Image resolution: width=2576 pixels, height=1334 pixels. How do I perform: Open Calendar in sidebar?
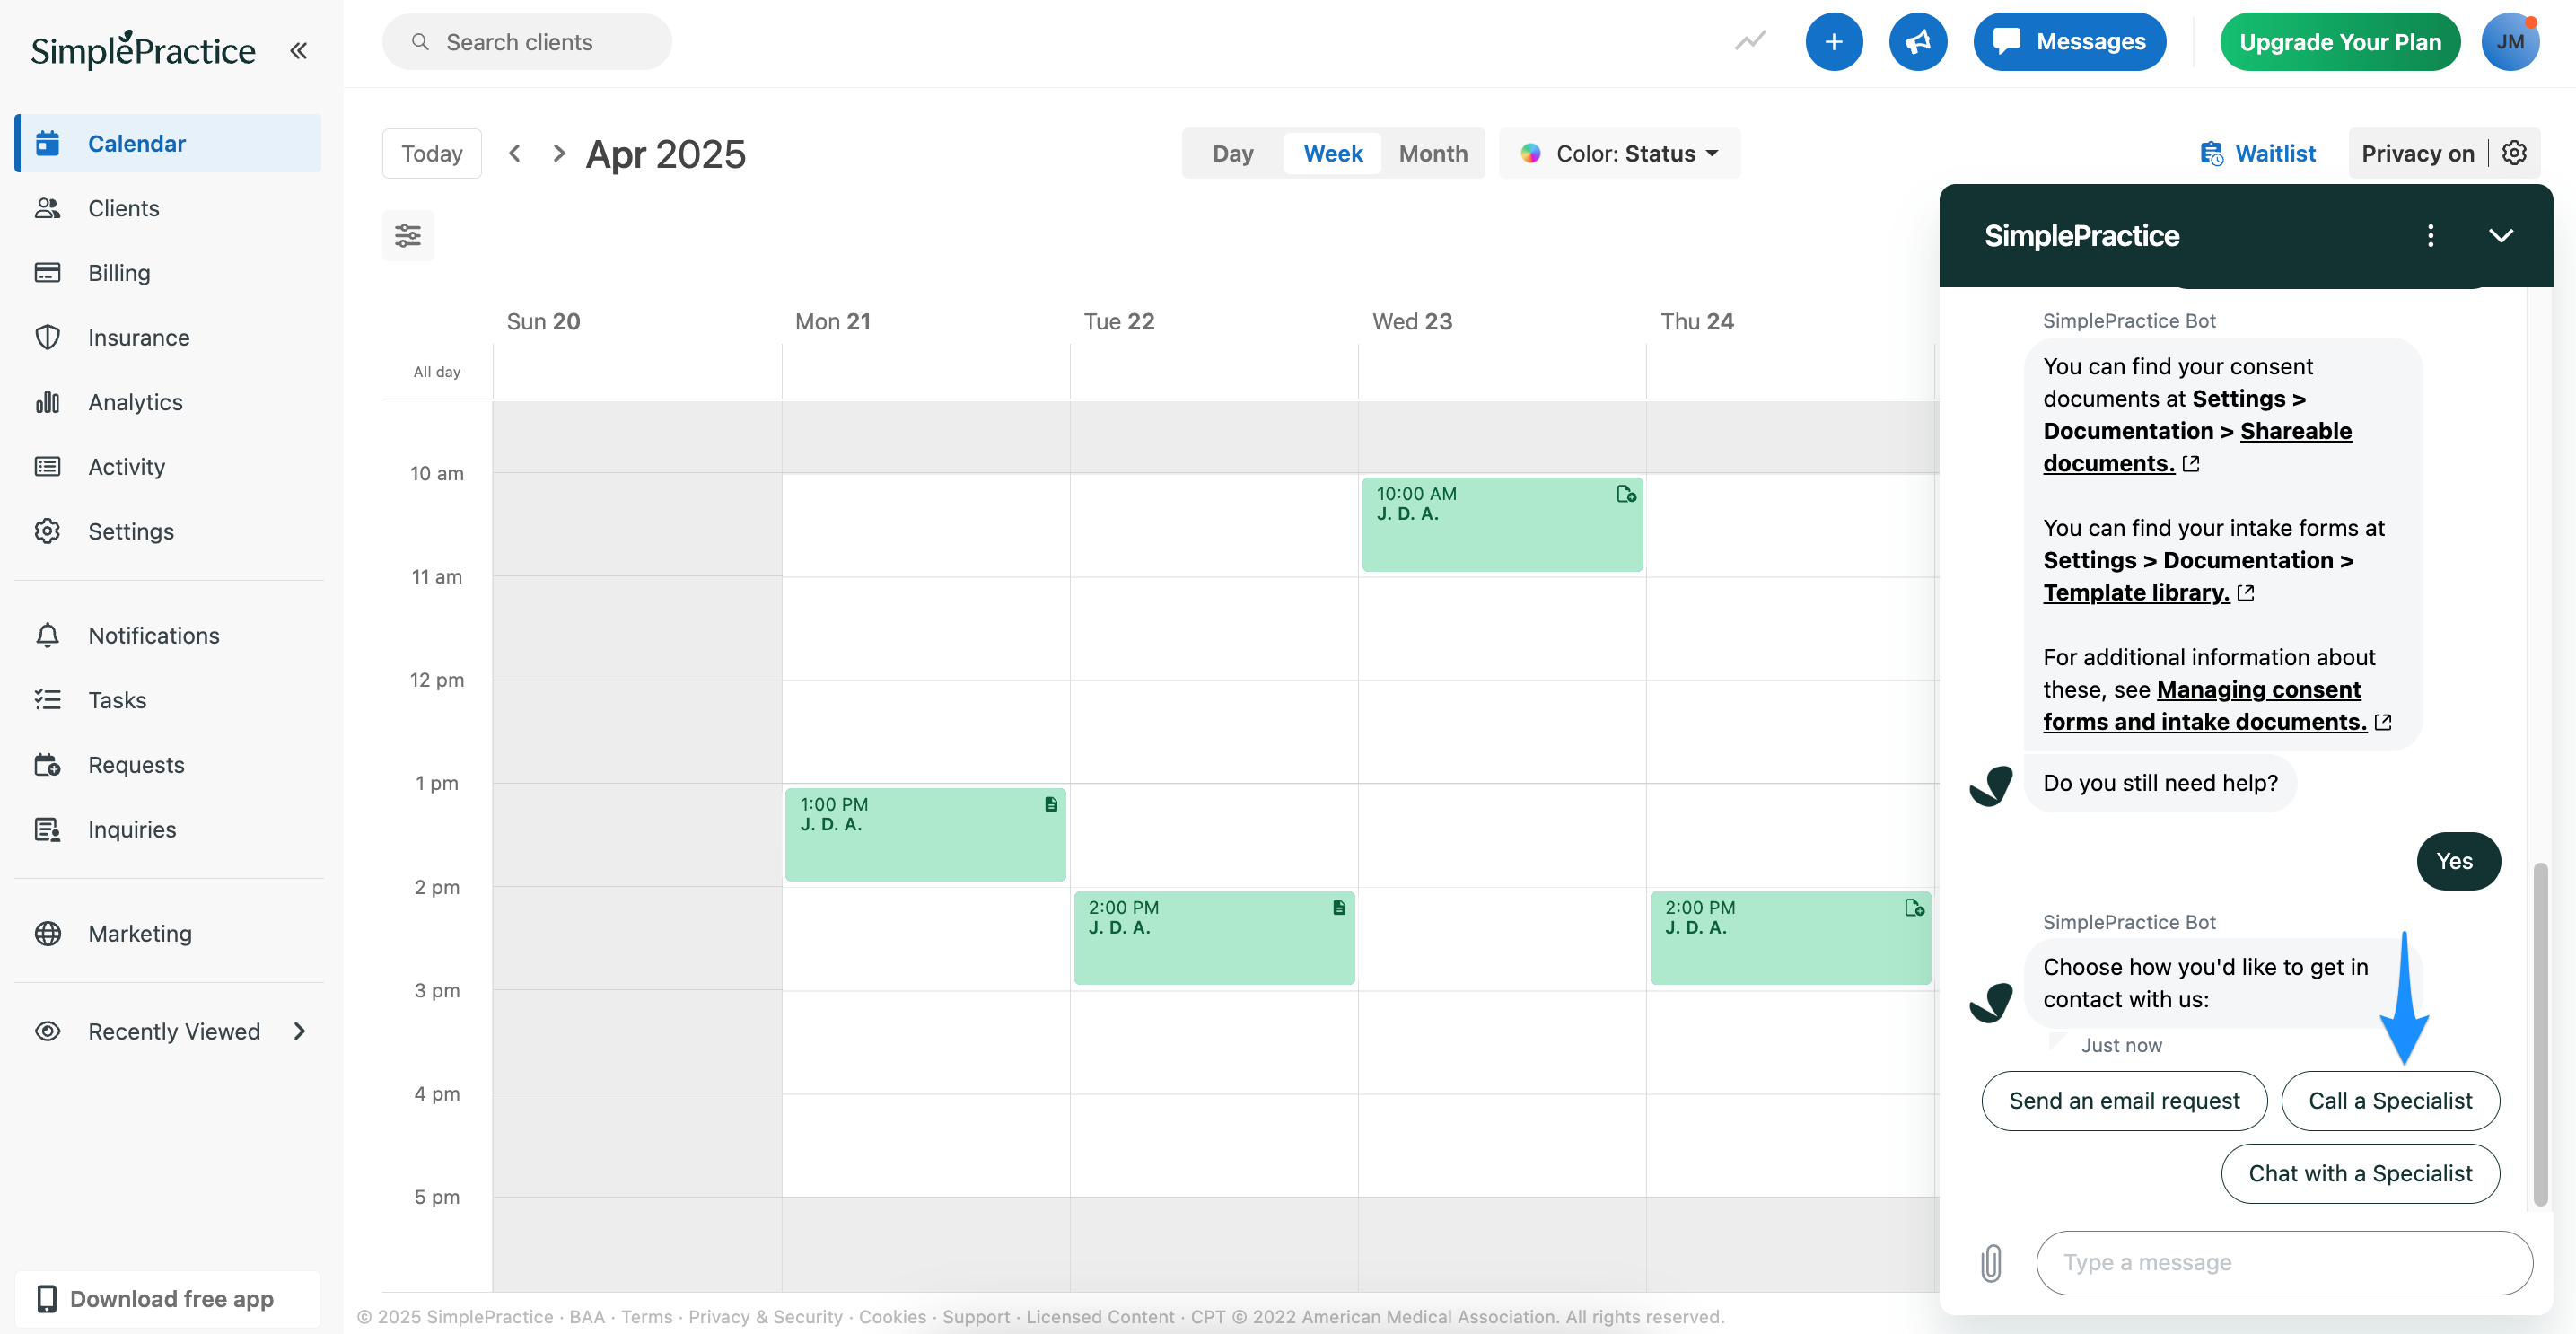point(168,143)
